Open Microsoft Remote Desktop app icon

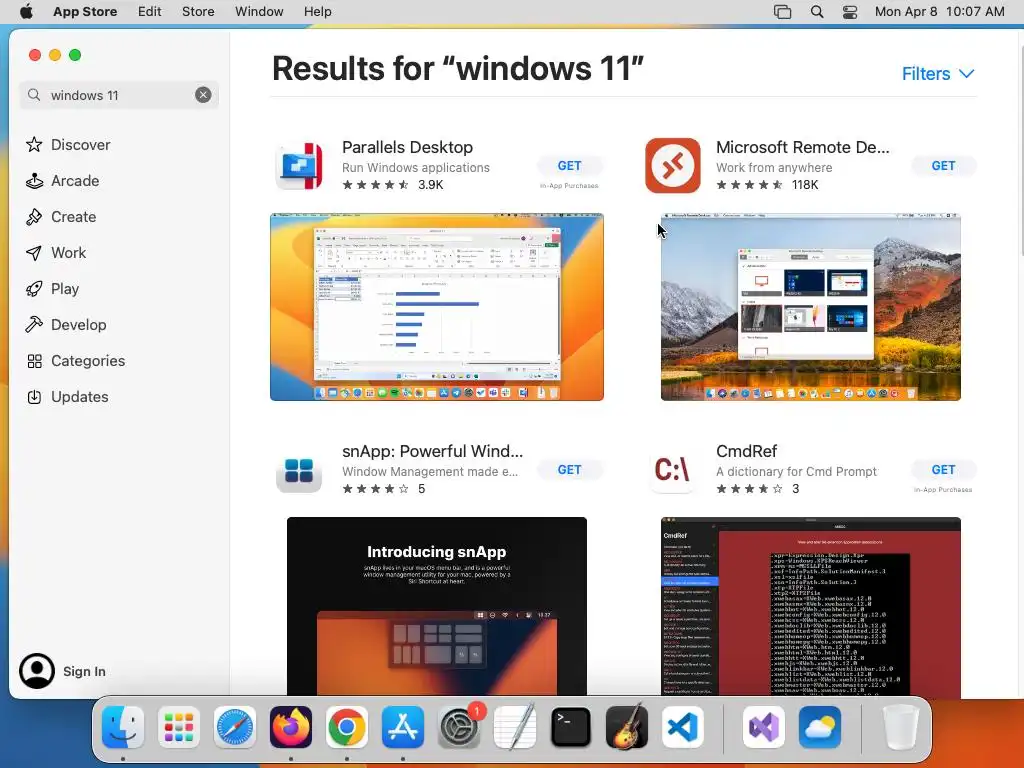tap(673, 165)
